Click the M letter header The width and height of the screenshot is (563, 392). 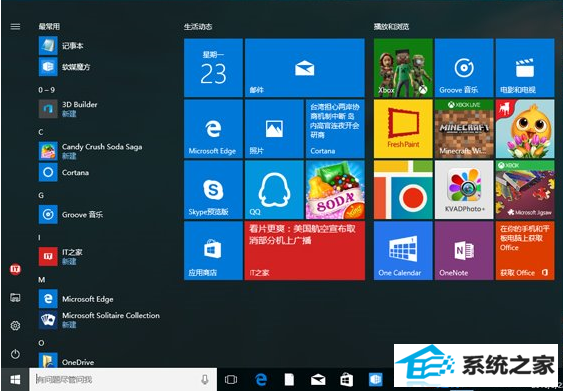42,280
